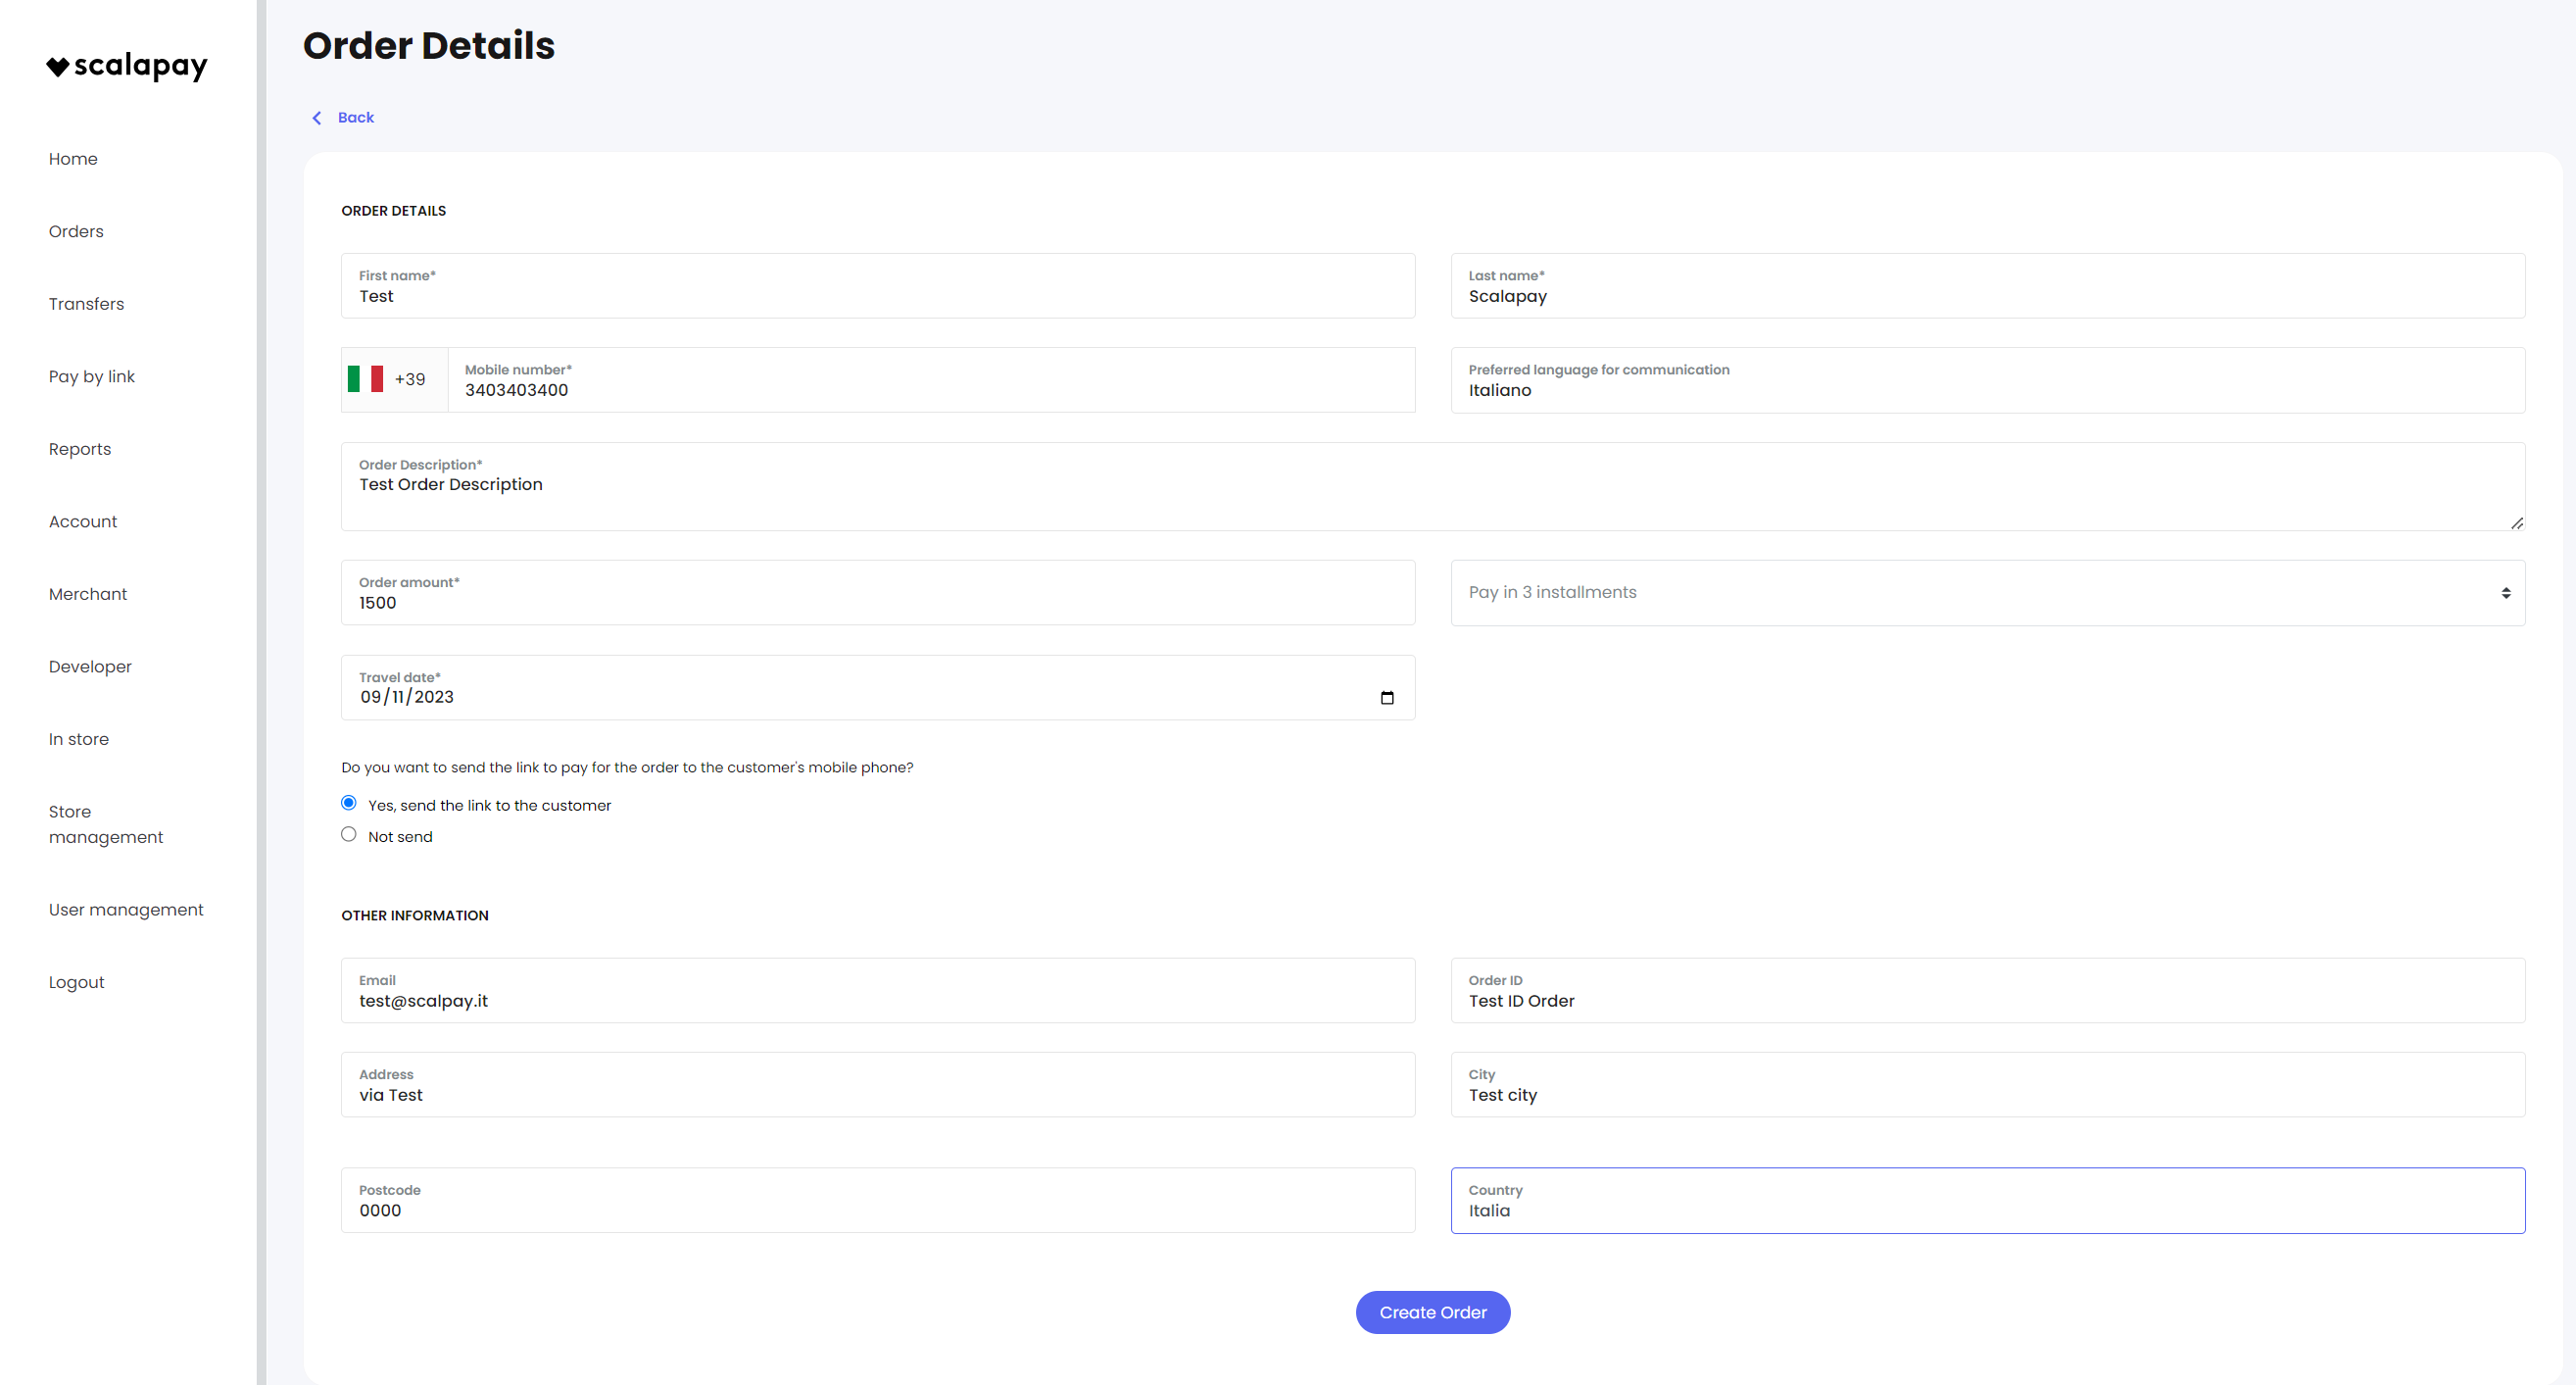Image resolution: width=2576 pixels, height=1385 pixels.
Task: Select the 'Not send' radio option
Action: pyautogui.click(x=348, y=834)
